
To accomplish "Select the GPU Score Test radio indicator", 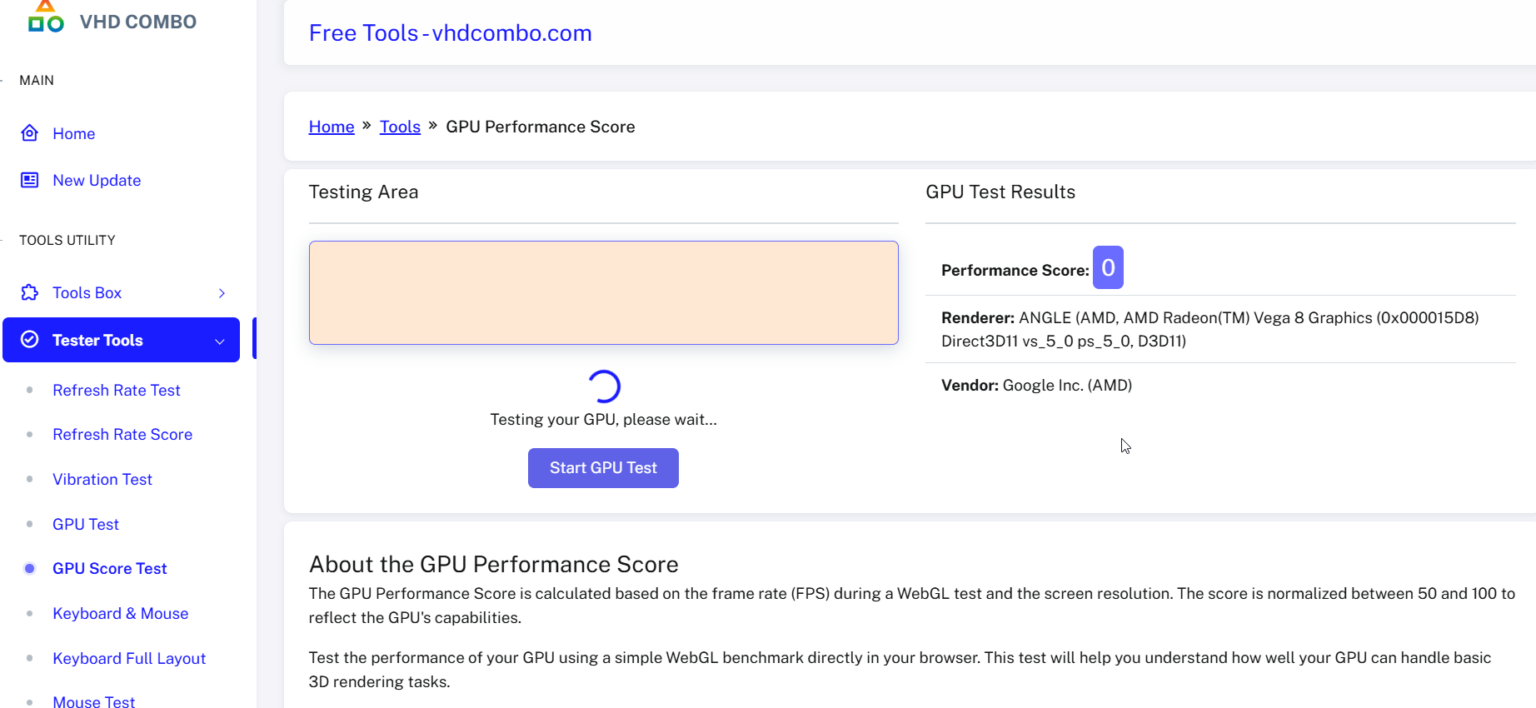I will 27,568.
